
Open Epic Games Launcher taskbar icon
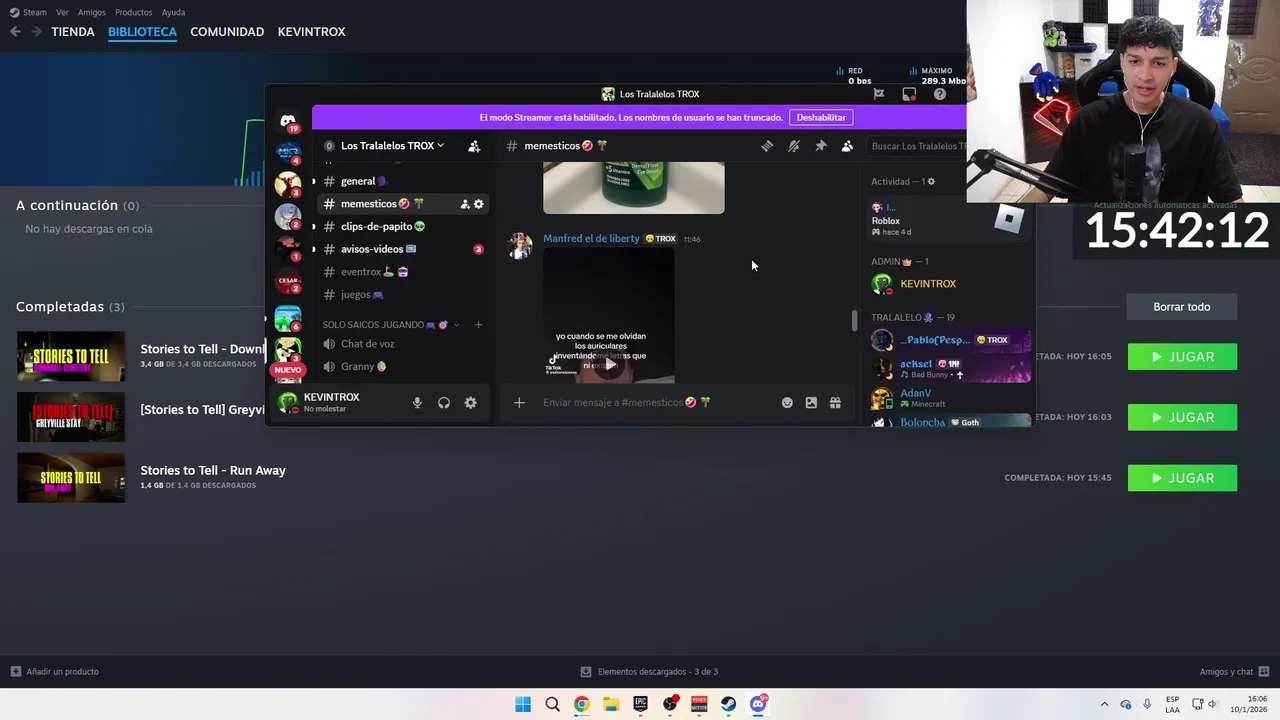click(x=640, y=704)
